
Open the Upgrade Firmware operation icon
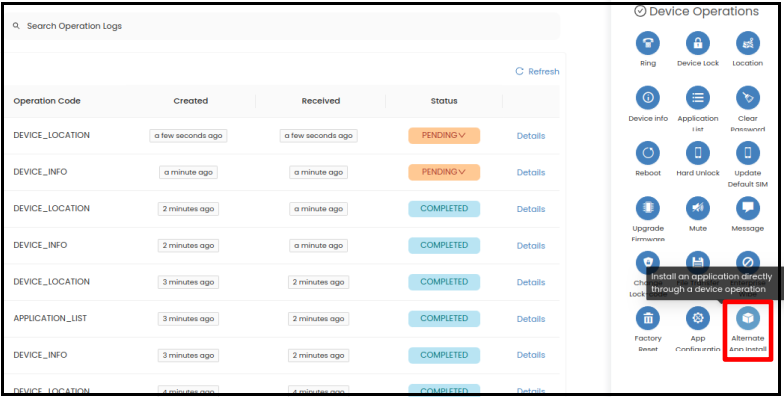point(648,208)
